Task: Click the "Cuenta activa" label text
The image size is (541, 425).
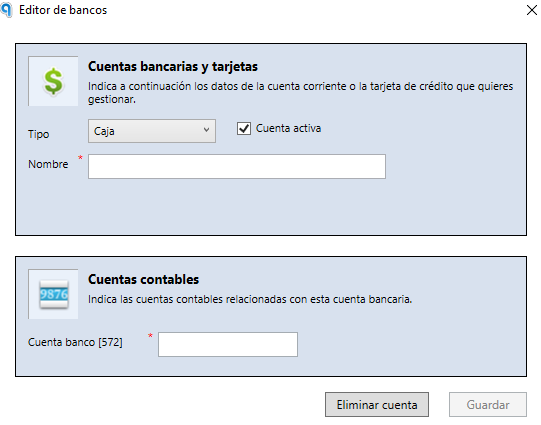Action: (x=288, y=128)
